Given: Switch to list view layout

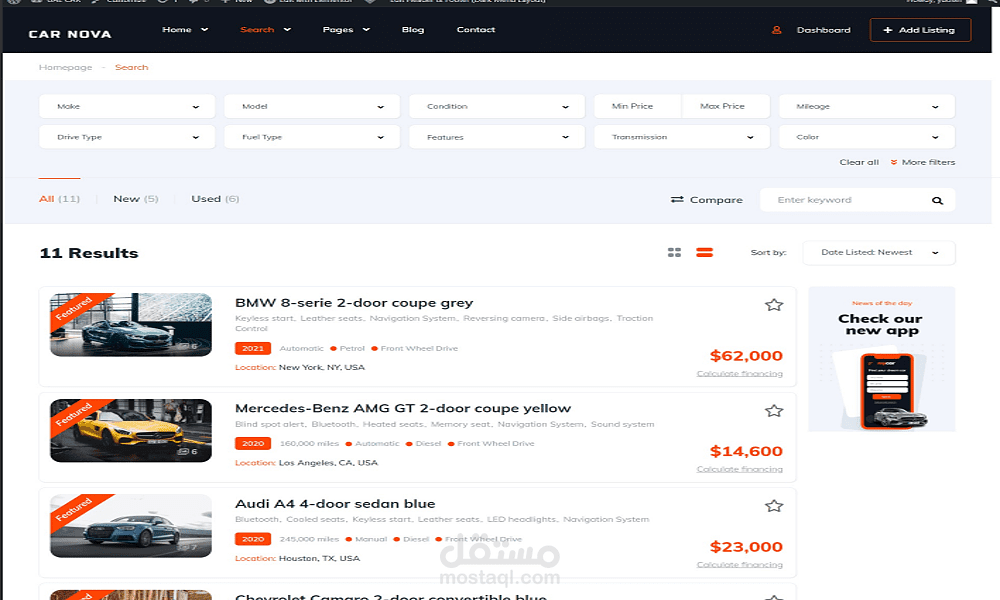Looking at the screenshot, I should click(704, 252).
